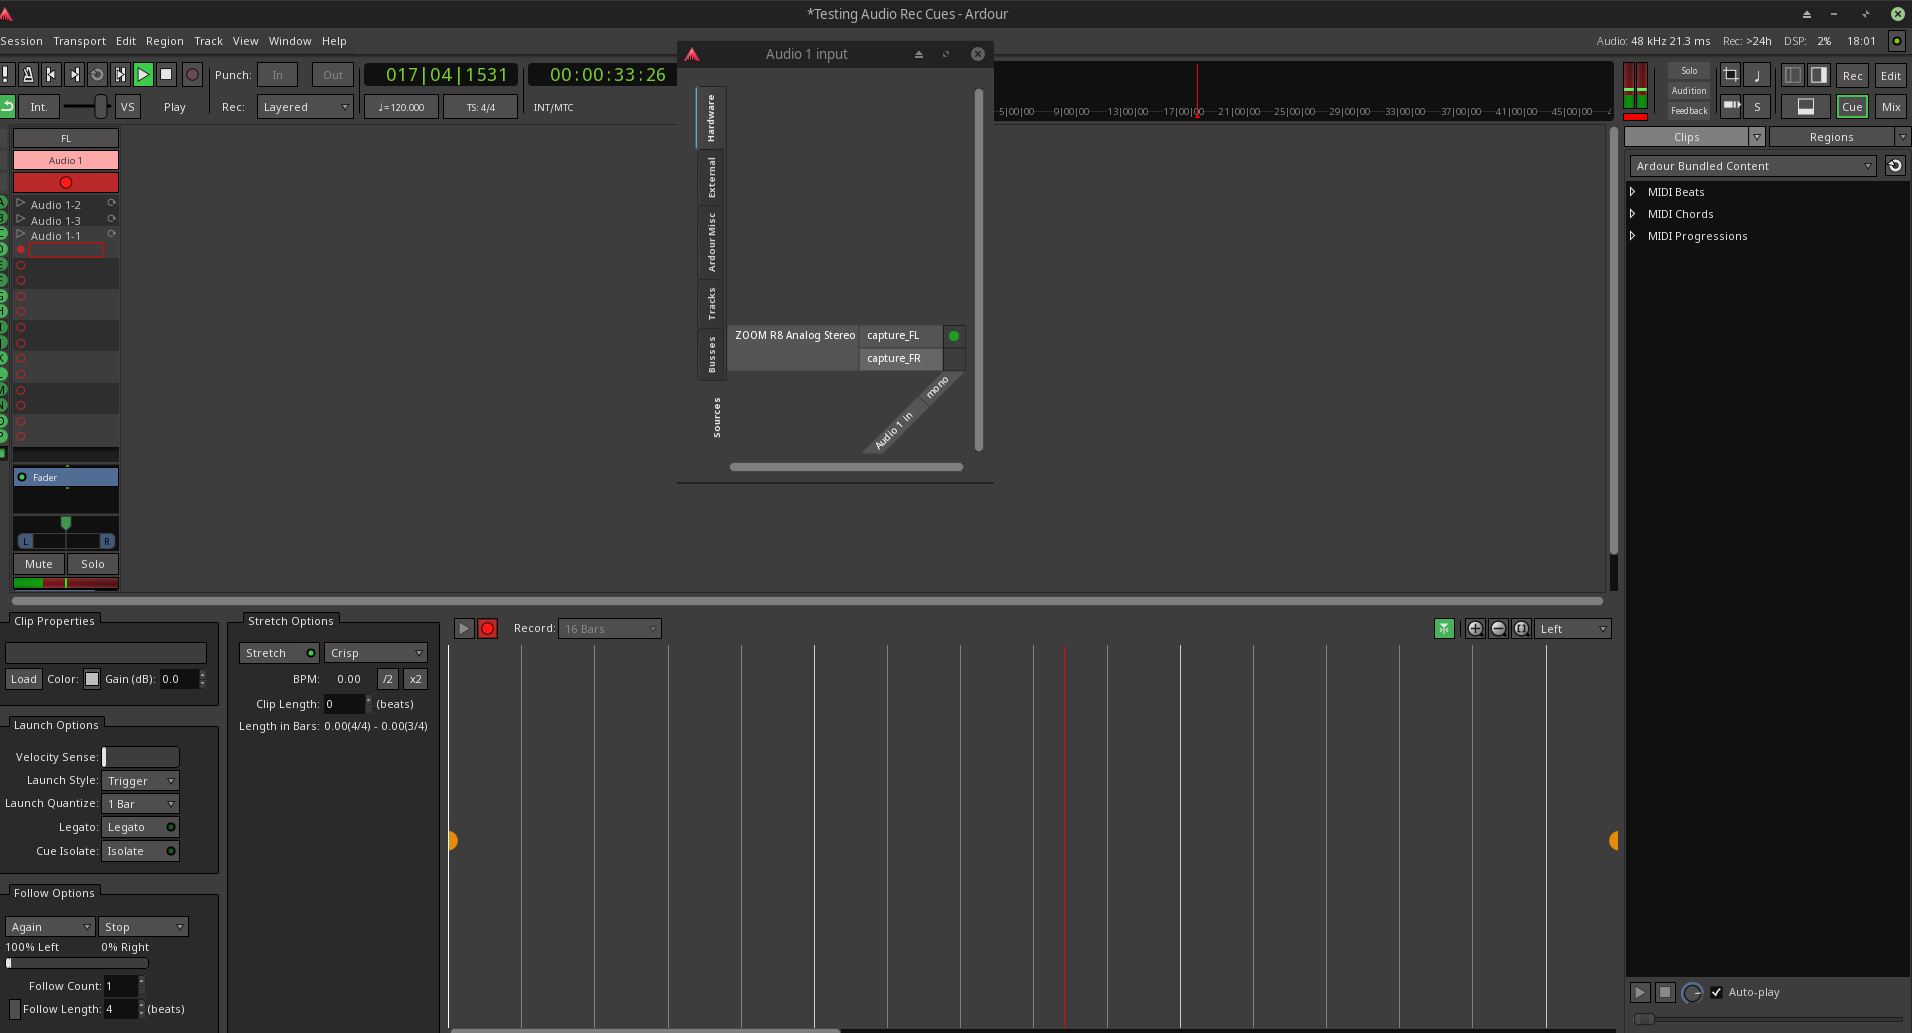Toggle the transport loop playback button
This screenshot has height=1033, width=1912.
(97, 75)
